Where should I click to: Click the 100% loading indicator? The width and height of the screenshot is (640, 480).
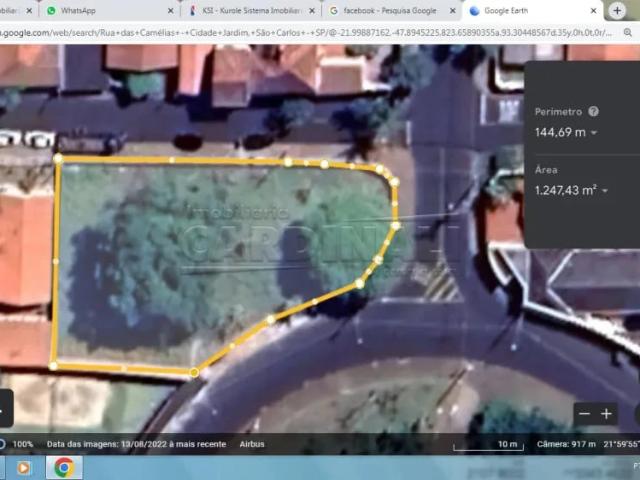[19, 444]
